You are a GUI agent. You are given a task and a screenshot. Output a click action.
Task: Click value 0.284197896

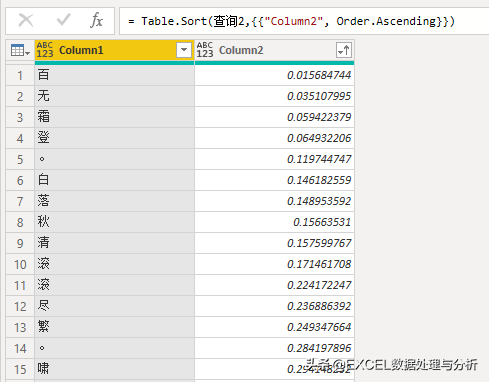click(x=319, y=348)
